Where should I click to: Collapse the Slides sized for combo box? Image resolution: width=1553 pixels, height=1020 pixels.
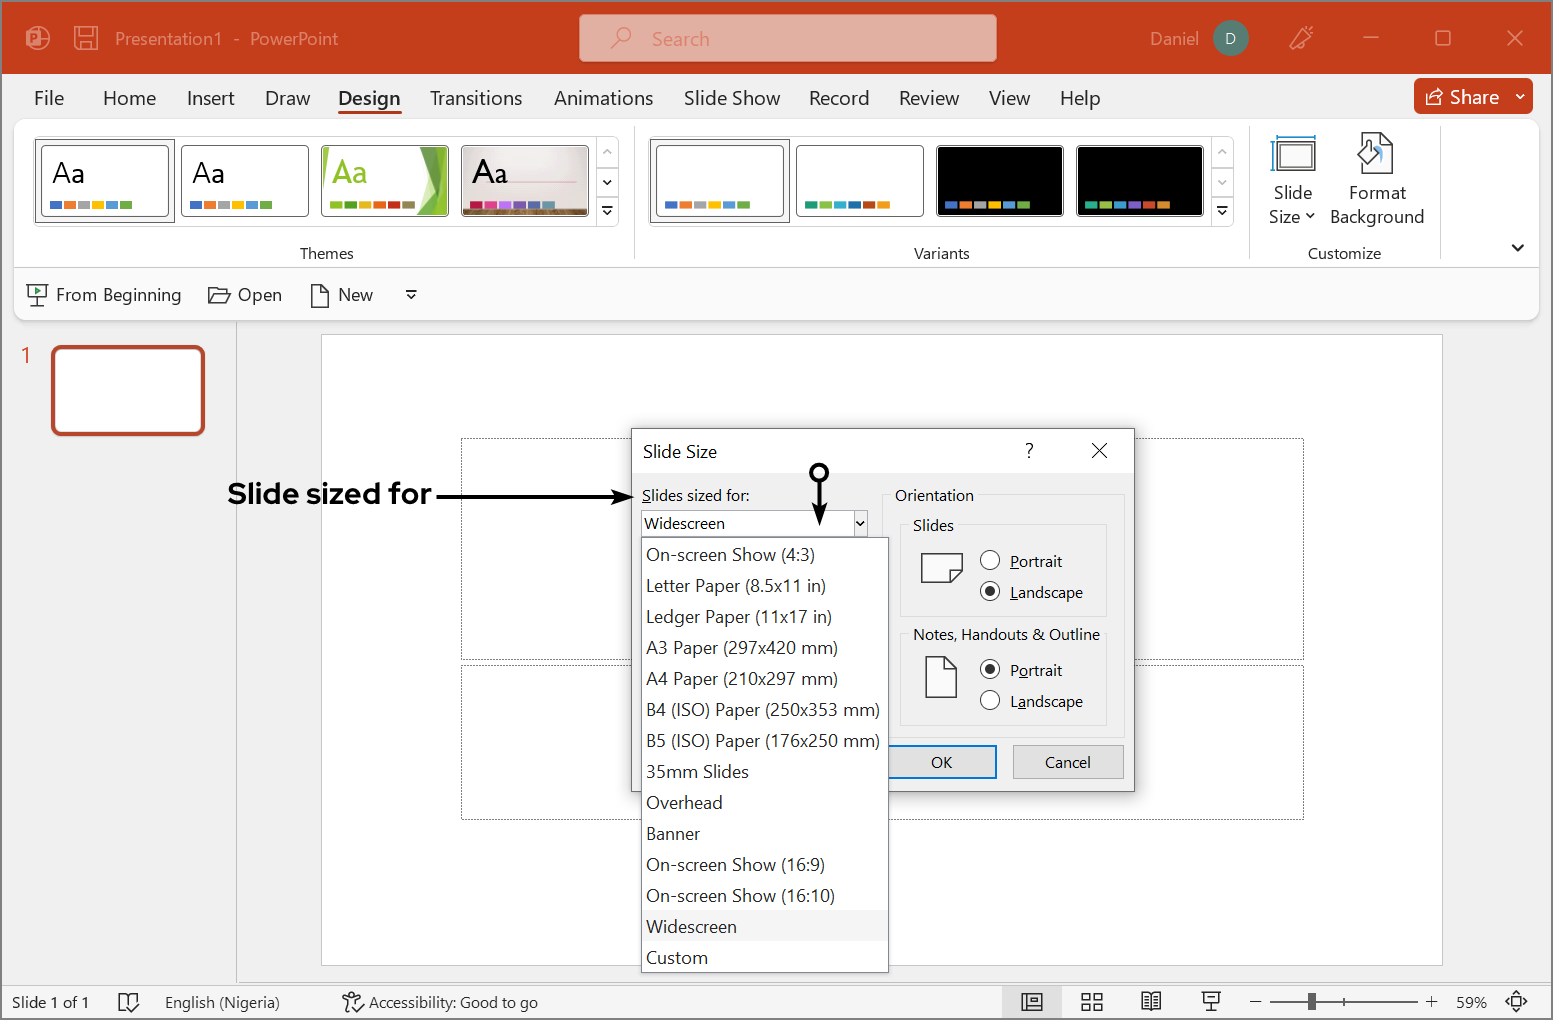coord(860,523)
